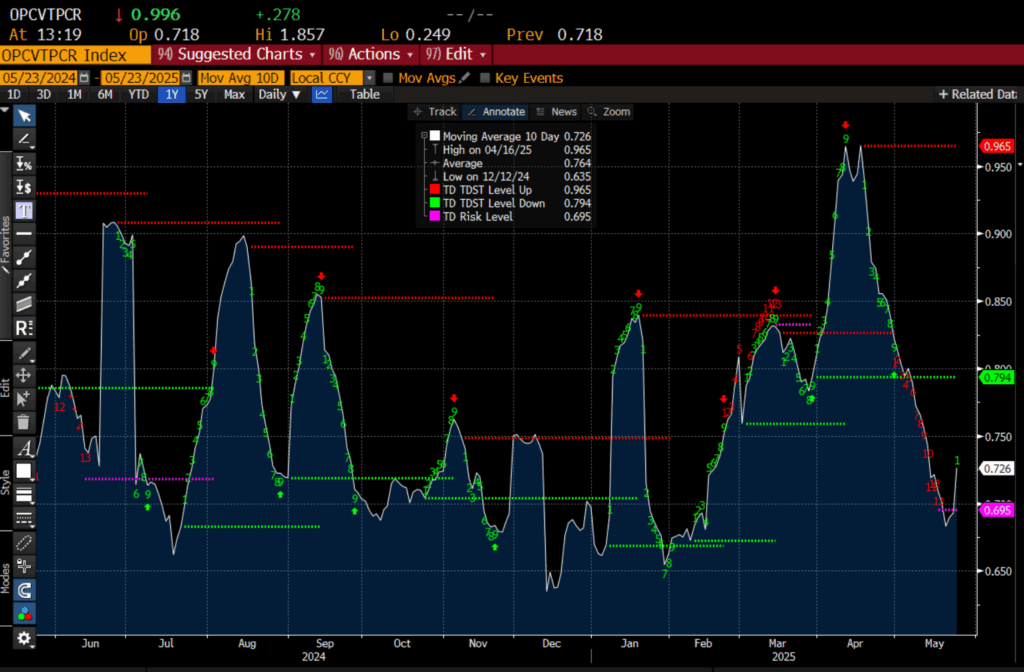Select the 1D range tab
Image resolution: width=1024 pixels, height=672 pixels.
[x=13, y=95]
